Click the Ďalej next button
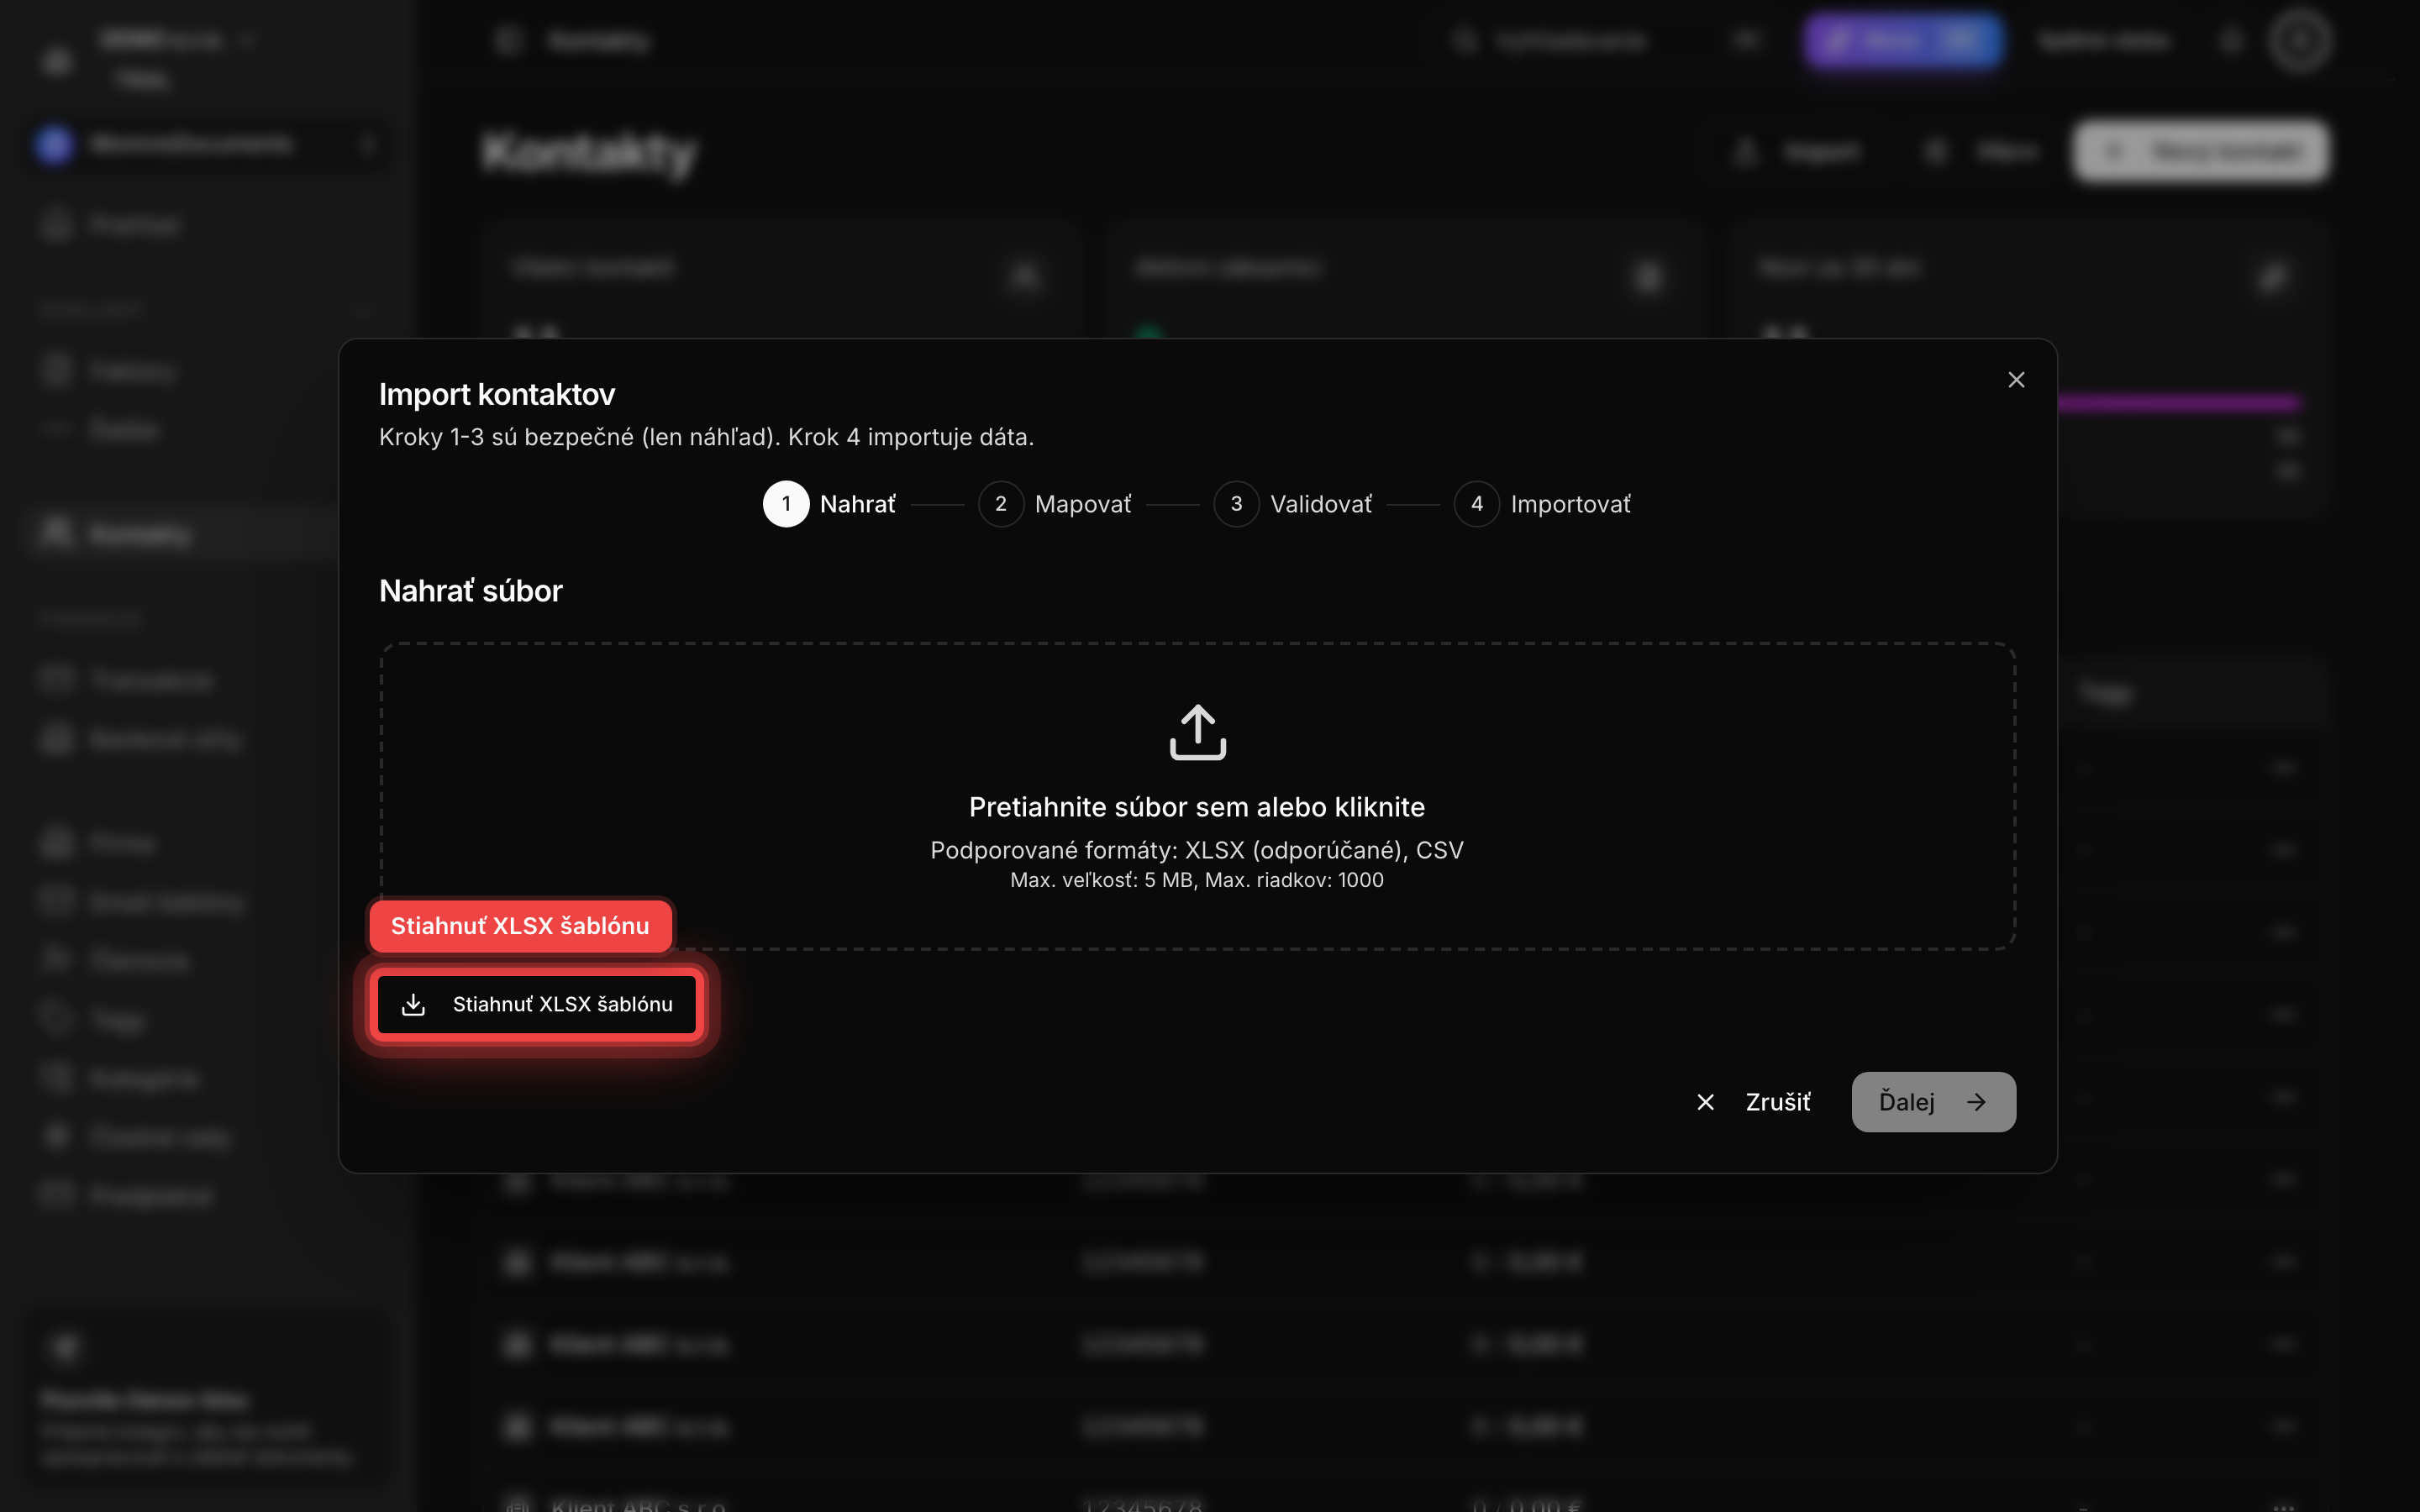The image size is (2420, 1512). (1933, 1102)
